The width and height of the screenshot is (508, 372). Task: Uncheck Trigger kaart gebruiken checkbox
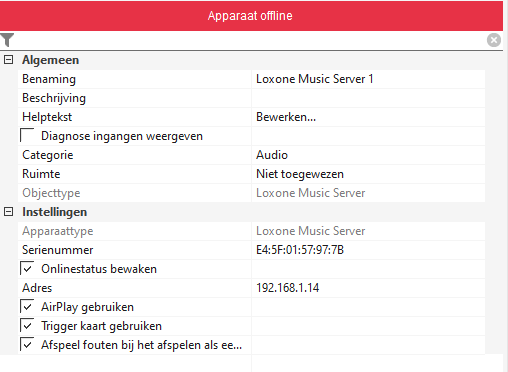click(x=27, y=326)
